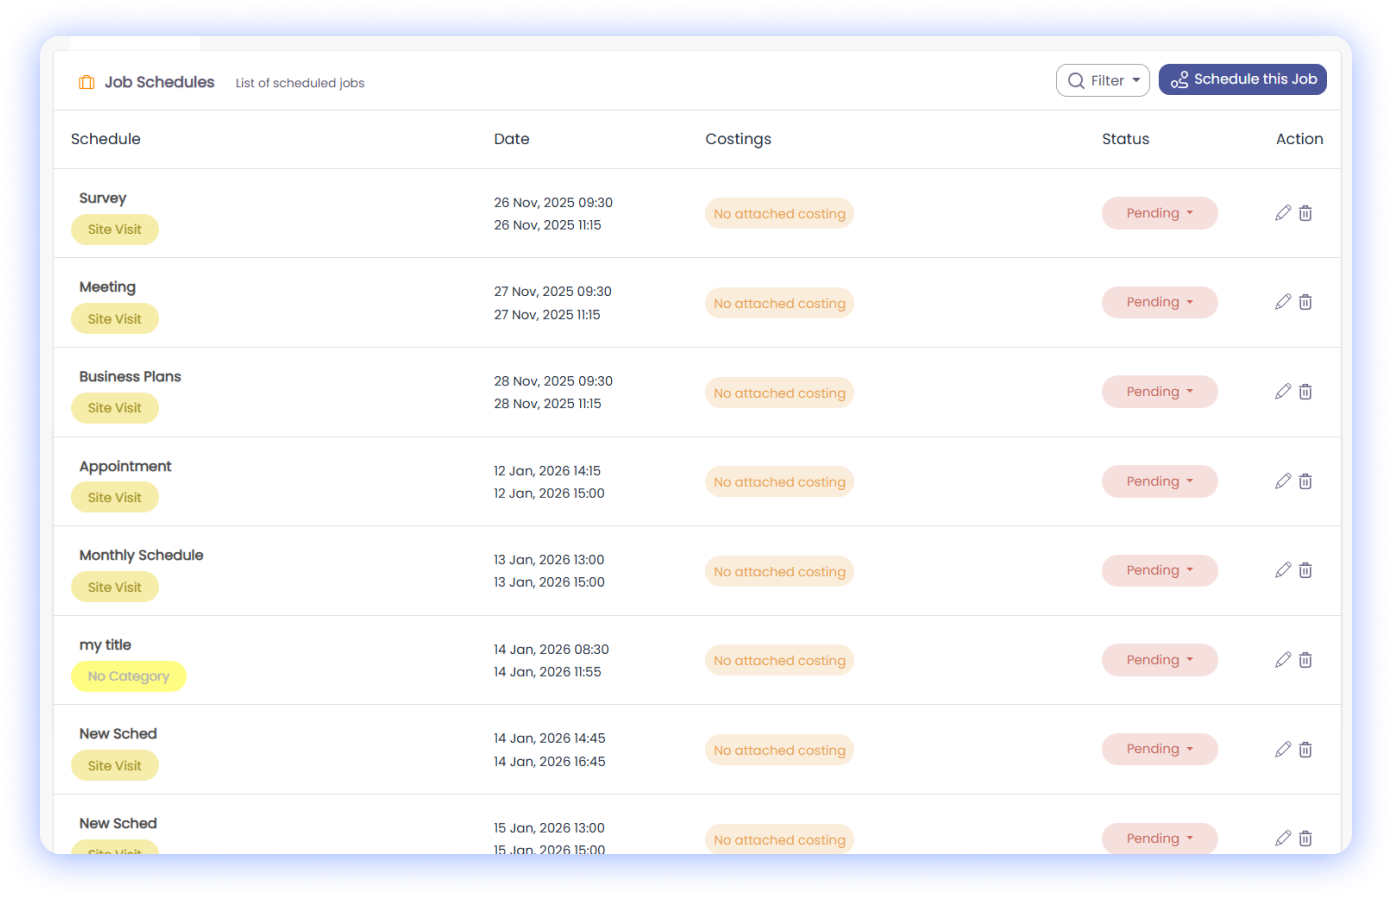The height and width of the screenshot is (898, 1392).
Task: Click the date '13 Jan, 2026 13:00'
Action: (549, 560)
